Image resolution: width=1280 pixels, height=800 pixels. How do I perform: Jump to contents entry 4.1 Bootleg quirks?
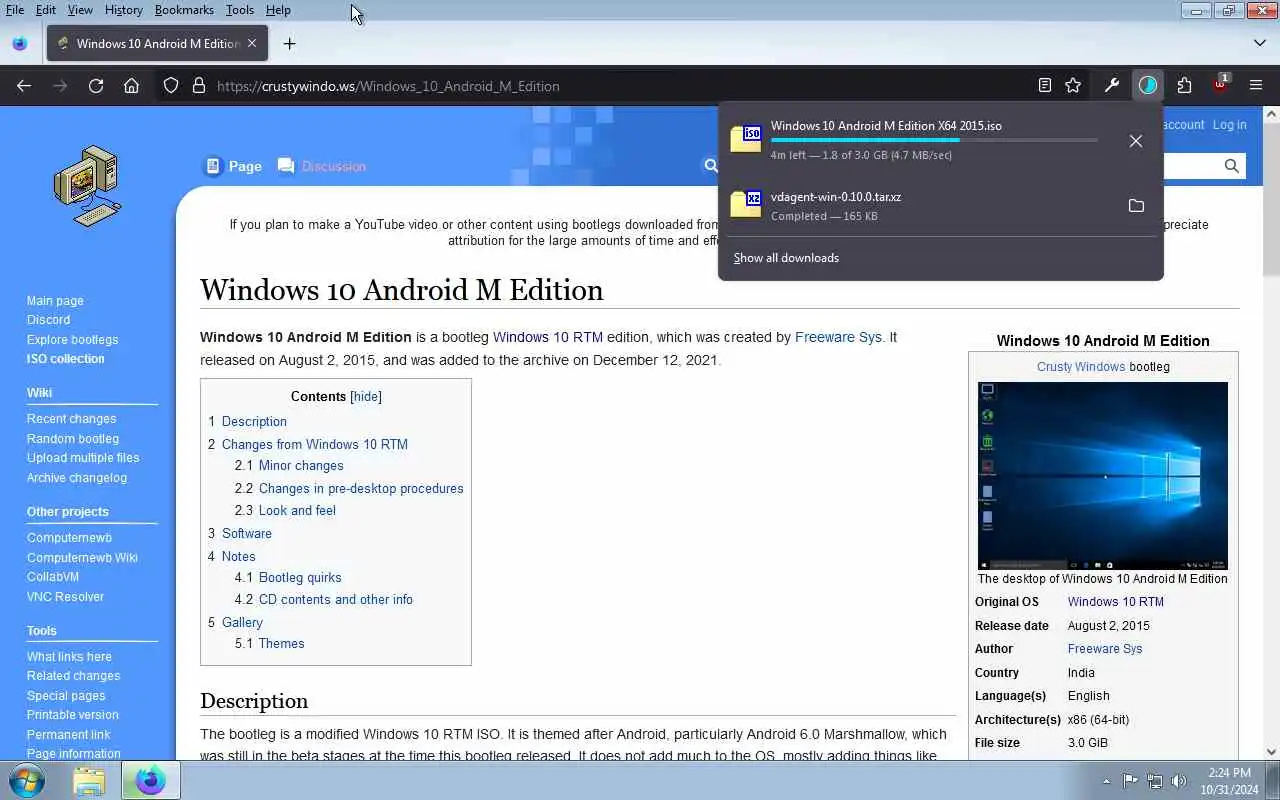[288, 577]
